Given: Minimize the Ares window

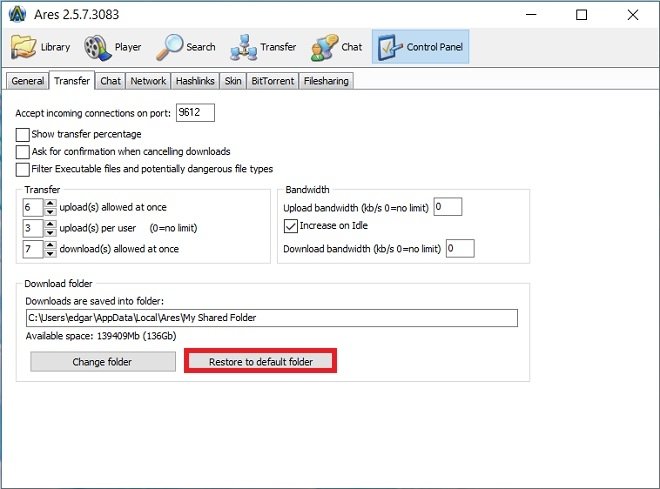Looking at the screenshot, I should coord(531,15).
